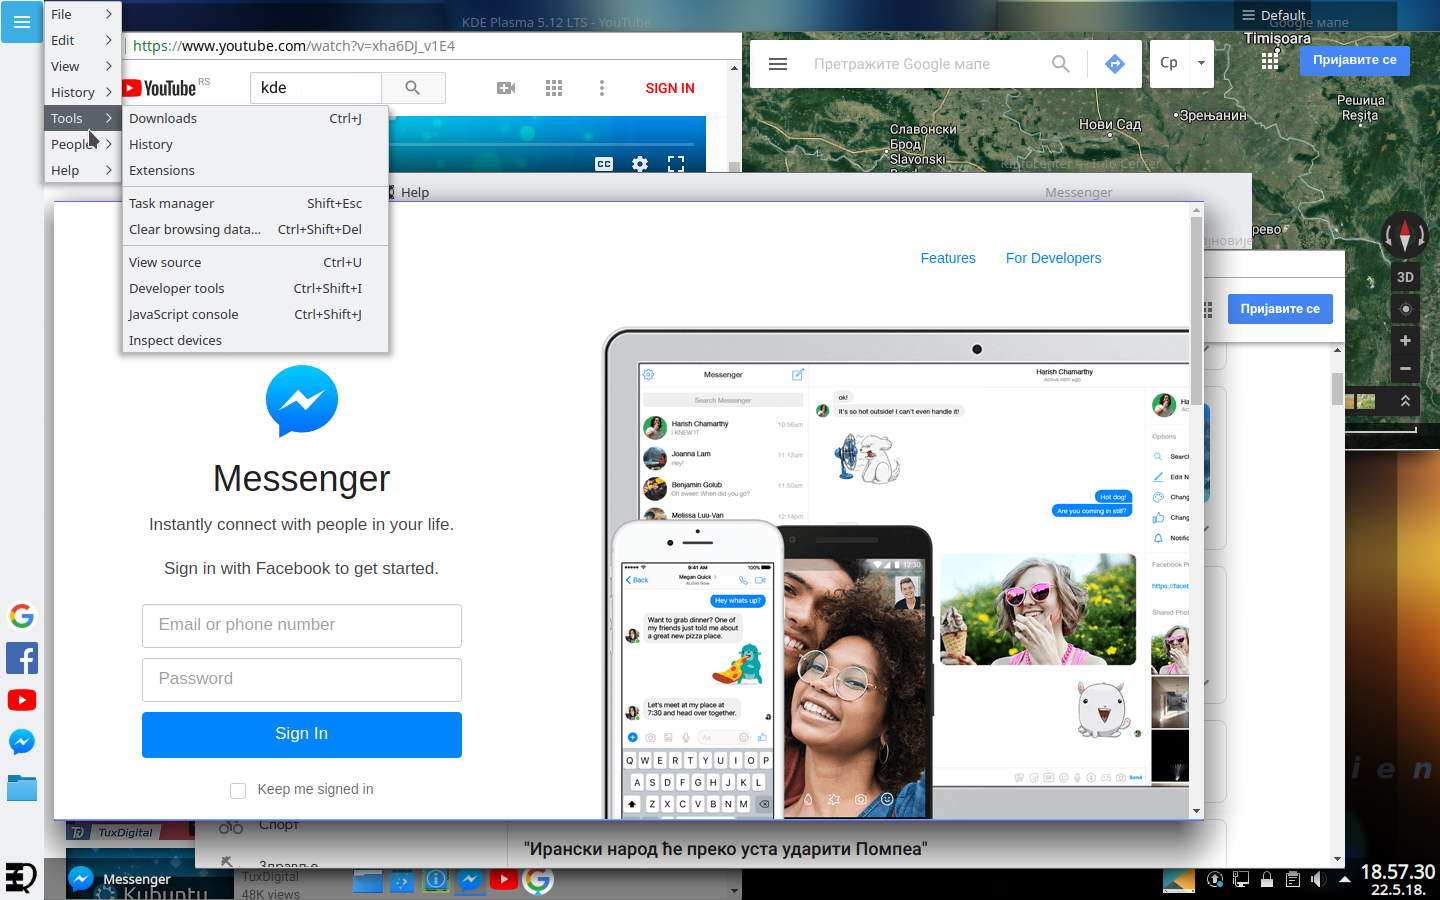1440x900 pixels.
Task: Click the For Developers link in Messenger
Action: coord(1053,258)
